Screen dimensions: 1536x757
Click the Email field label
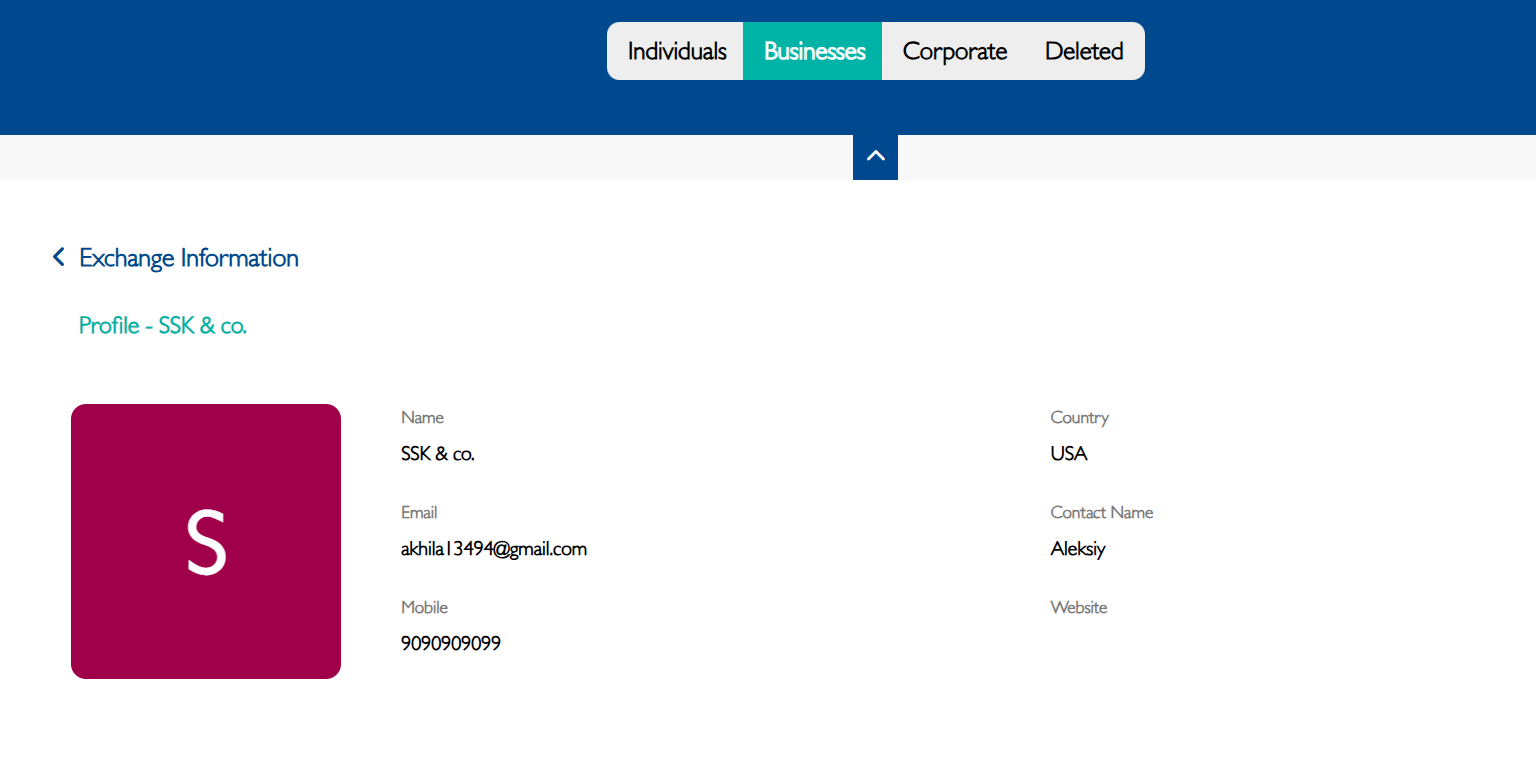pos(419,513)
